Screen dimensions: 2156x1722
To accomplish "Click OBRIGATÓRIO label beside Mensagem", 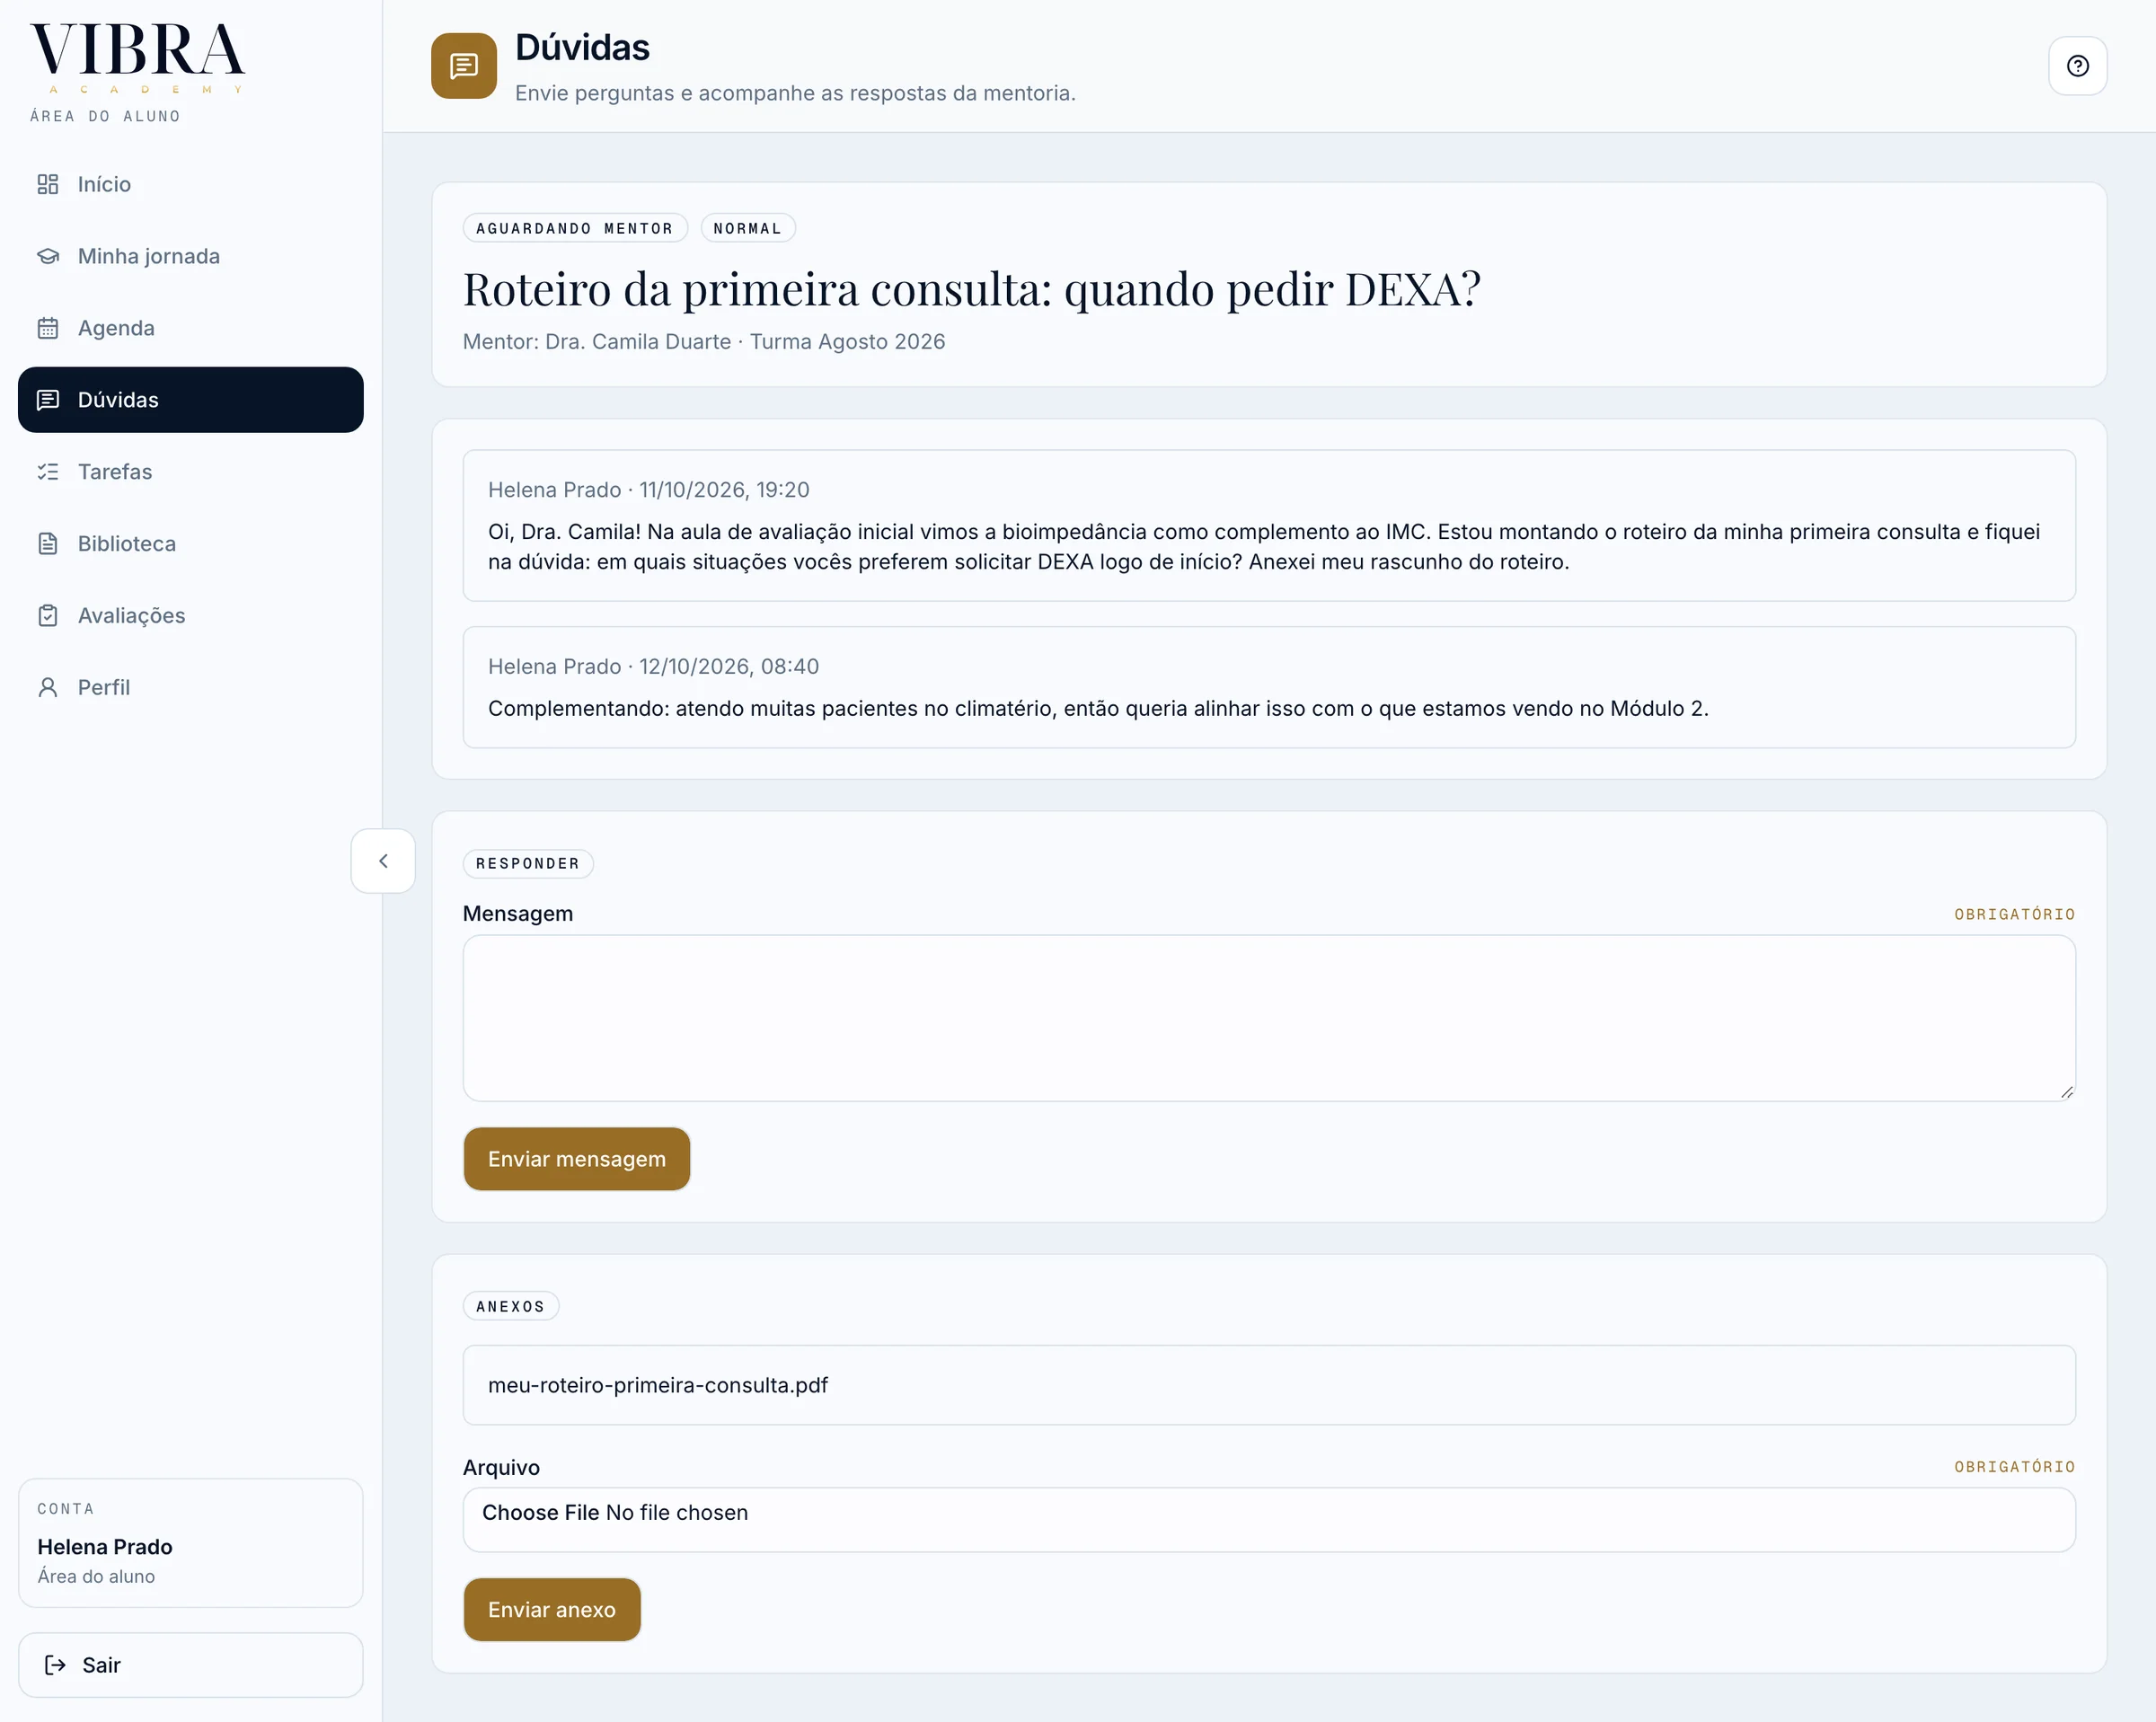I will [2015, 914].
